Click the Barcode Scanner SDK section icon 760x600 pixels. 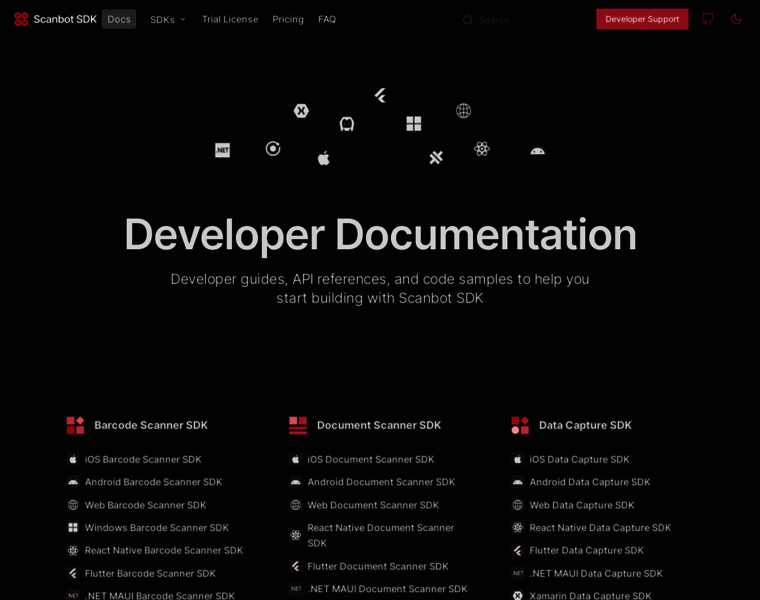[75, 425]
